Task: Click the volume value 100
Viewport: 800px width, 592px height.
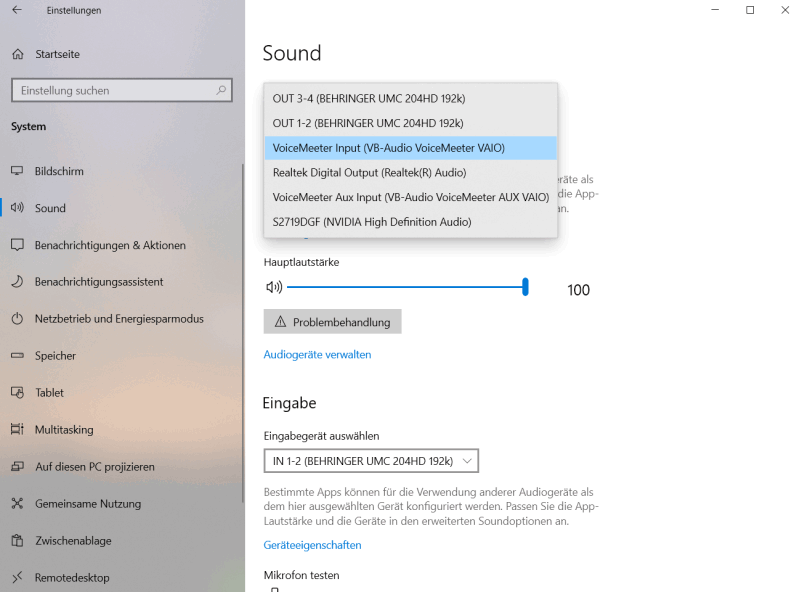Action: (x=578, y=290)
